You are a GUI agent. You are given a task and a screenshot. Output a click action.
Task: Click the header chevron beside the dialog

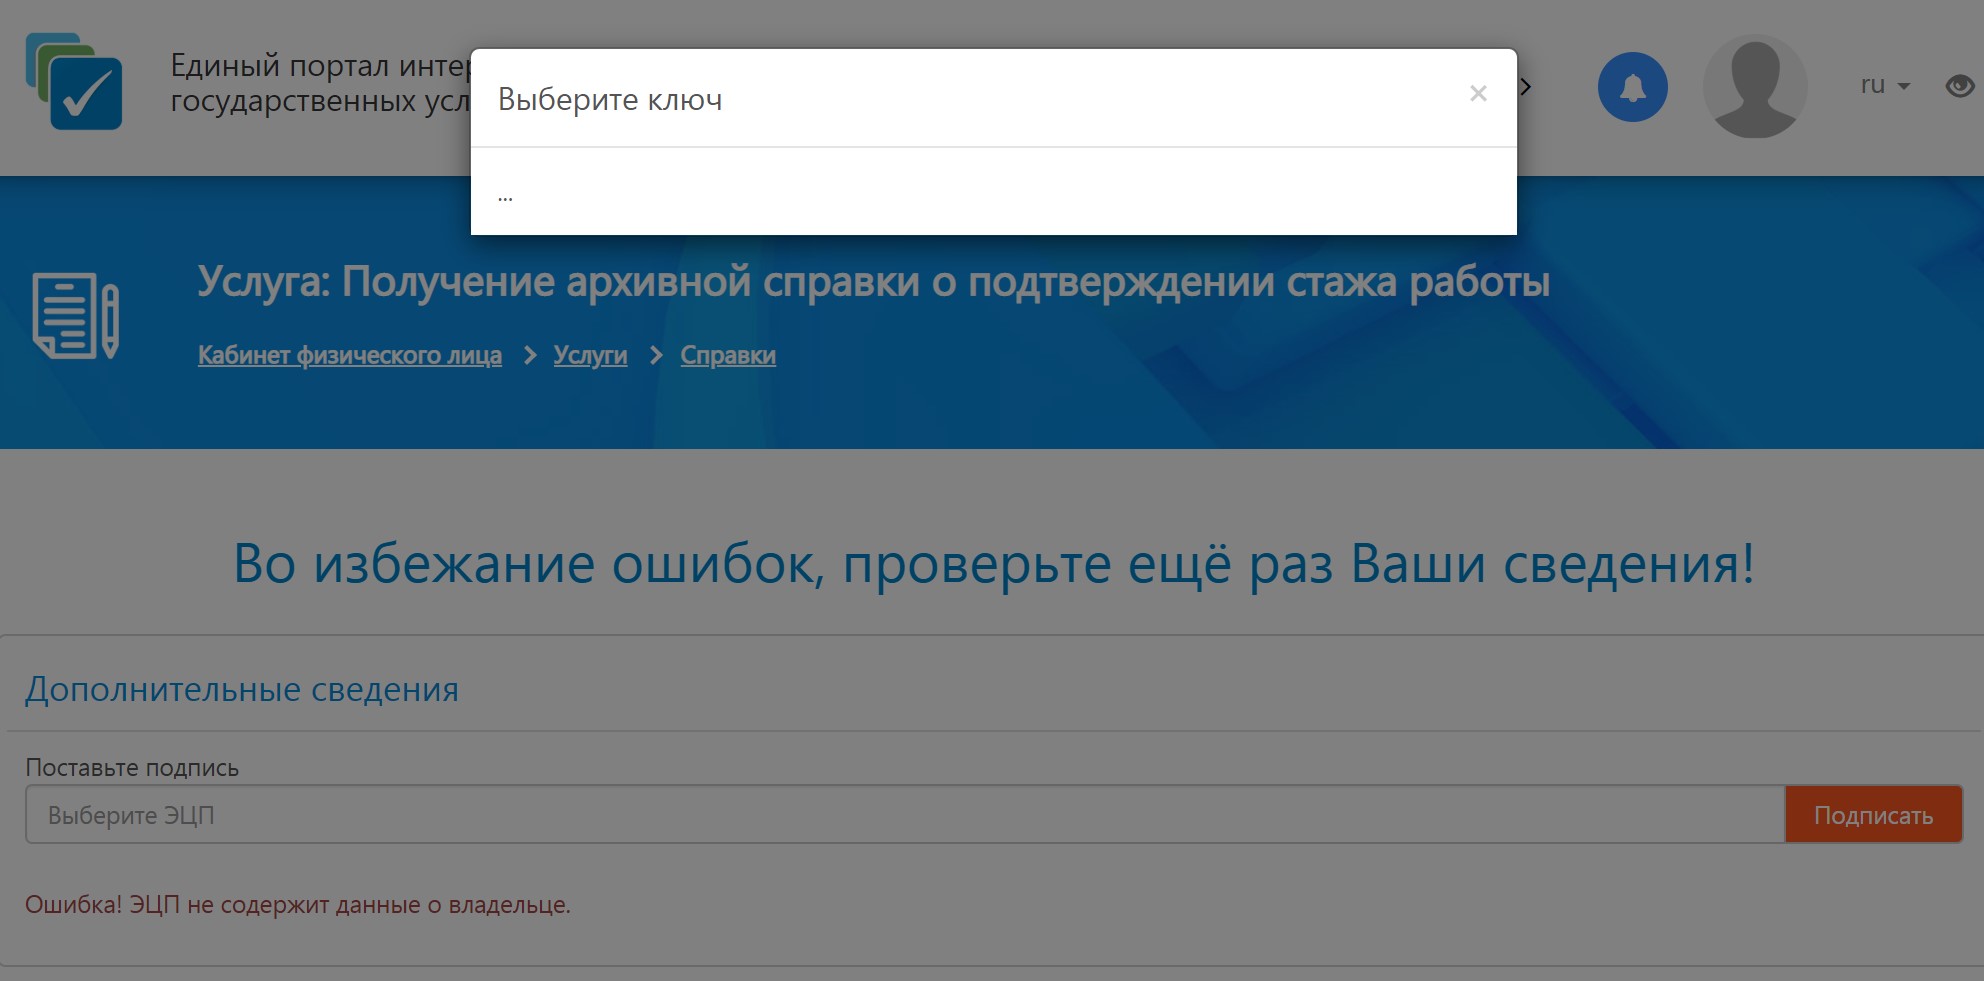pyautogui.click(x=1526, y=87)
